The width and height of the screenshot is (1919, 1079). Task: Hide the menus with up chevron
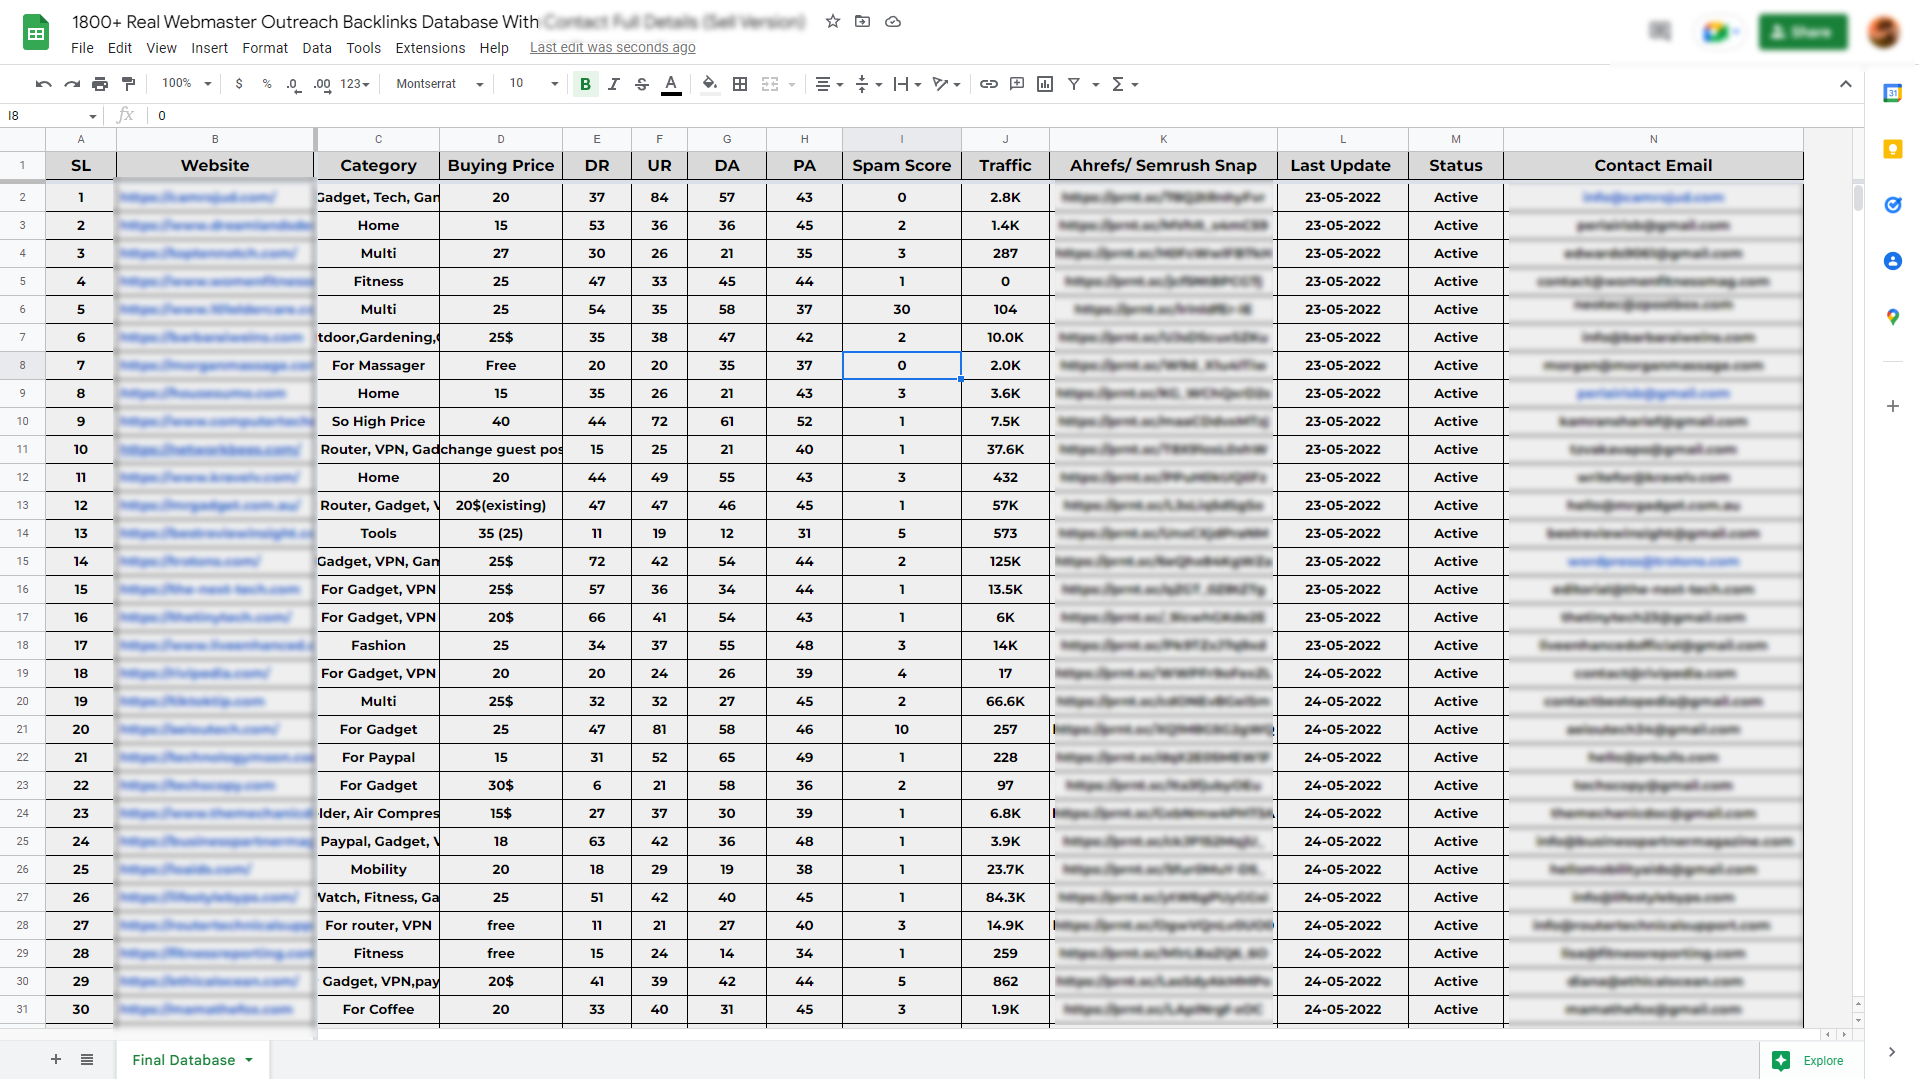pyautogui.click(x=1846, y=84)
